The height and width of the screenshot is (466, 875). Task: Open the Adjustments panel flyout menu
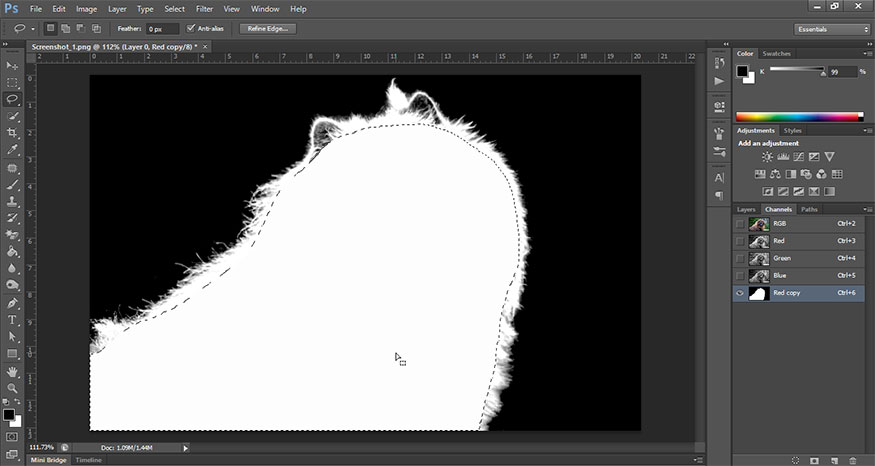pyautogui.click(x=868, y=131)
